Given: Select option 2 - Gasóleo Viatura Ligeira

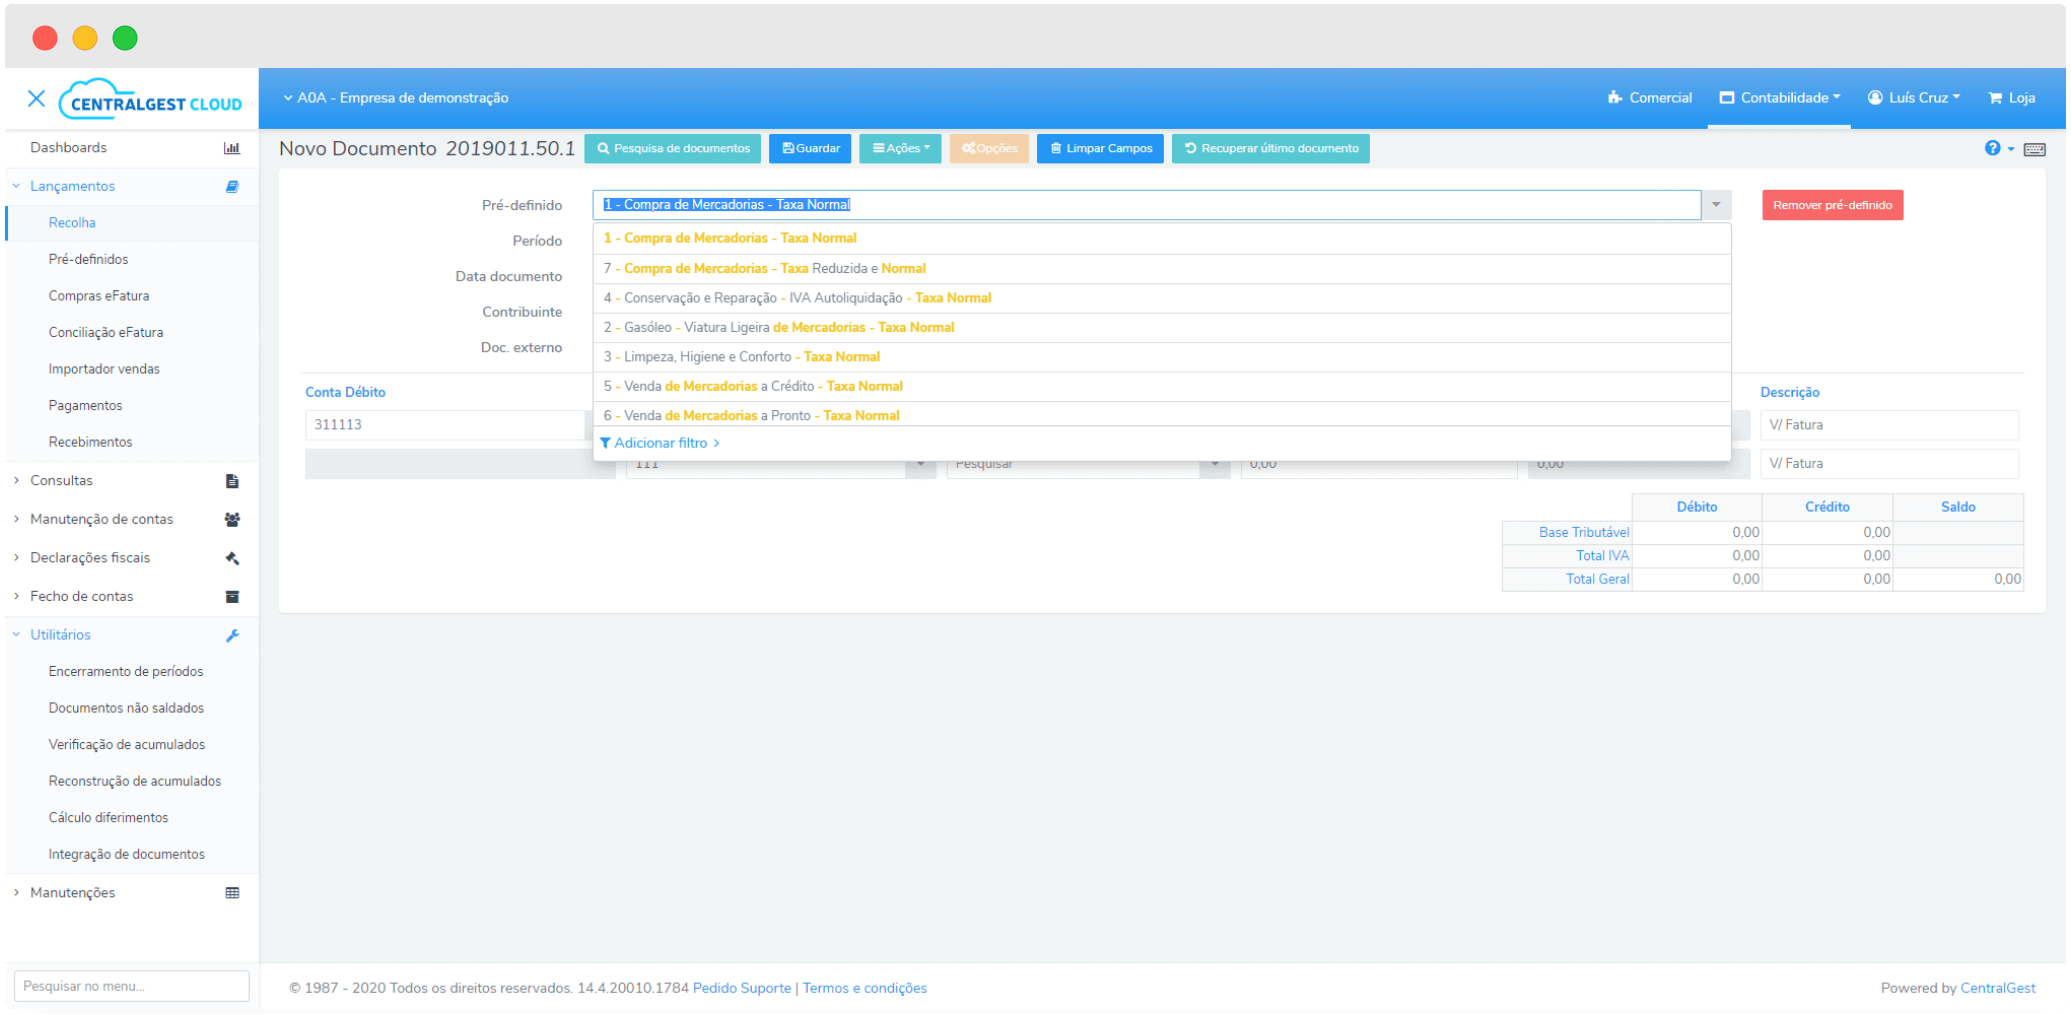Looking at the screenshot, I should pyautogui.click(x=1161, y=327).
